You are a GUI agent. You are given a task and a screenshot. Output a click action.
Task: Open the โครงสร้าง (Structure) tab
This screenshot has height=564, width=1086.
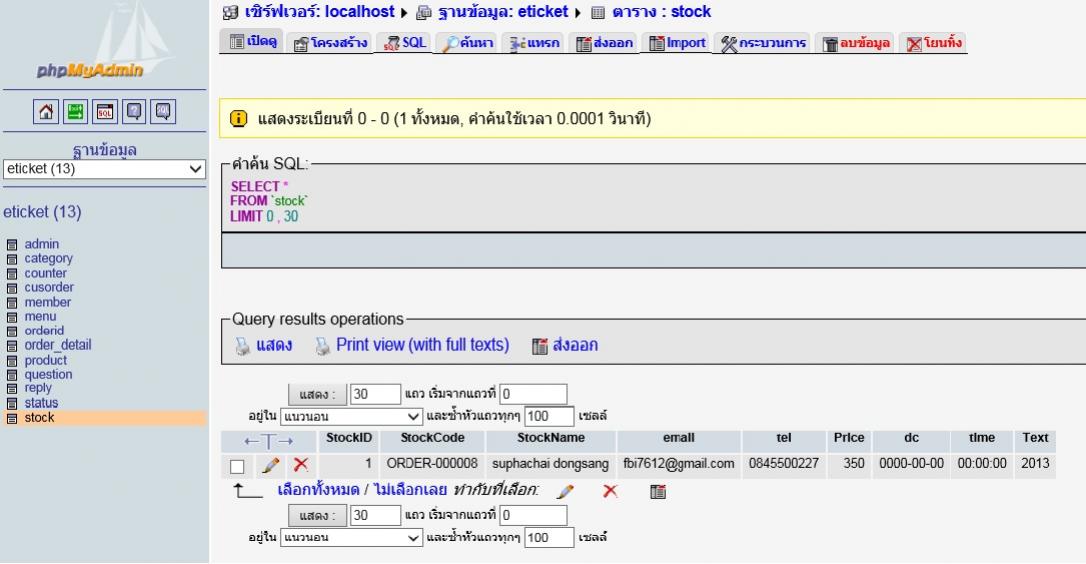point(330,43)
